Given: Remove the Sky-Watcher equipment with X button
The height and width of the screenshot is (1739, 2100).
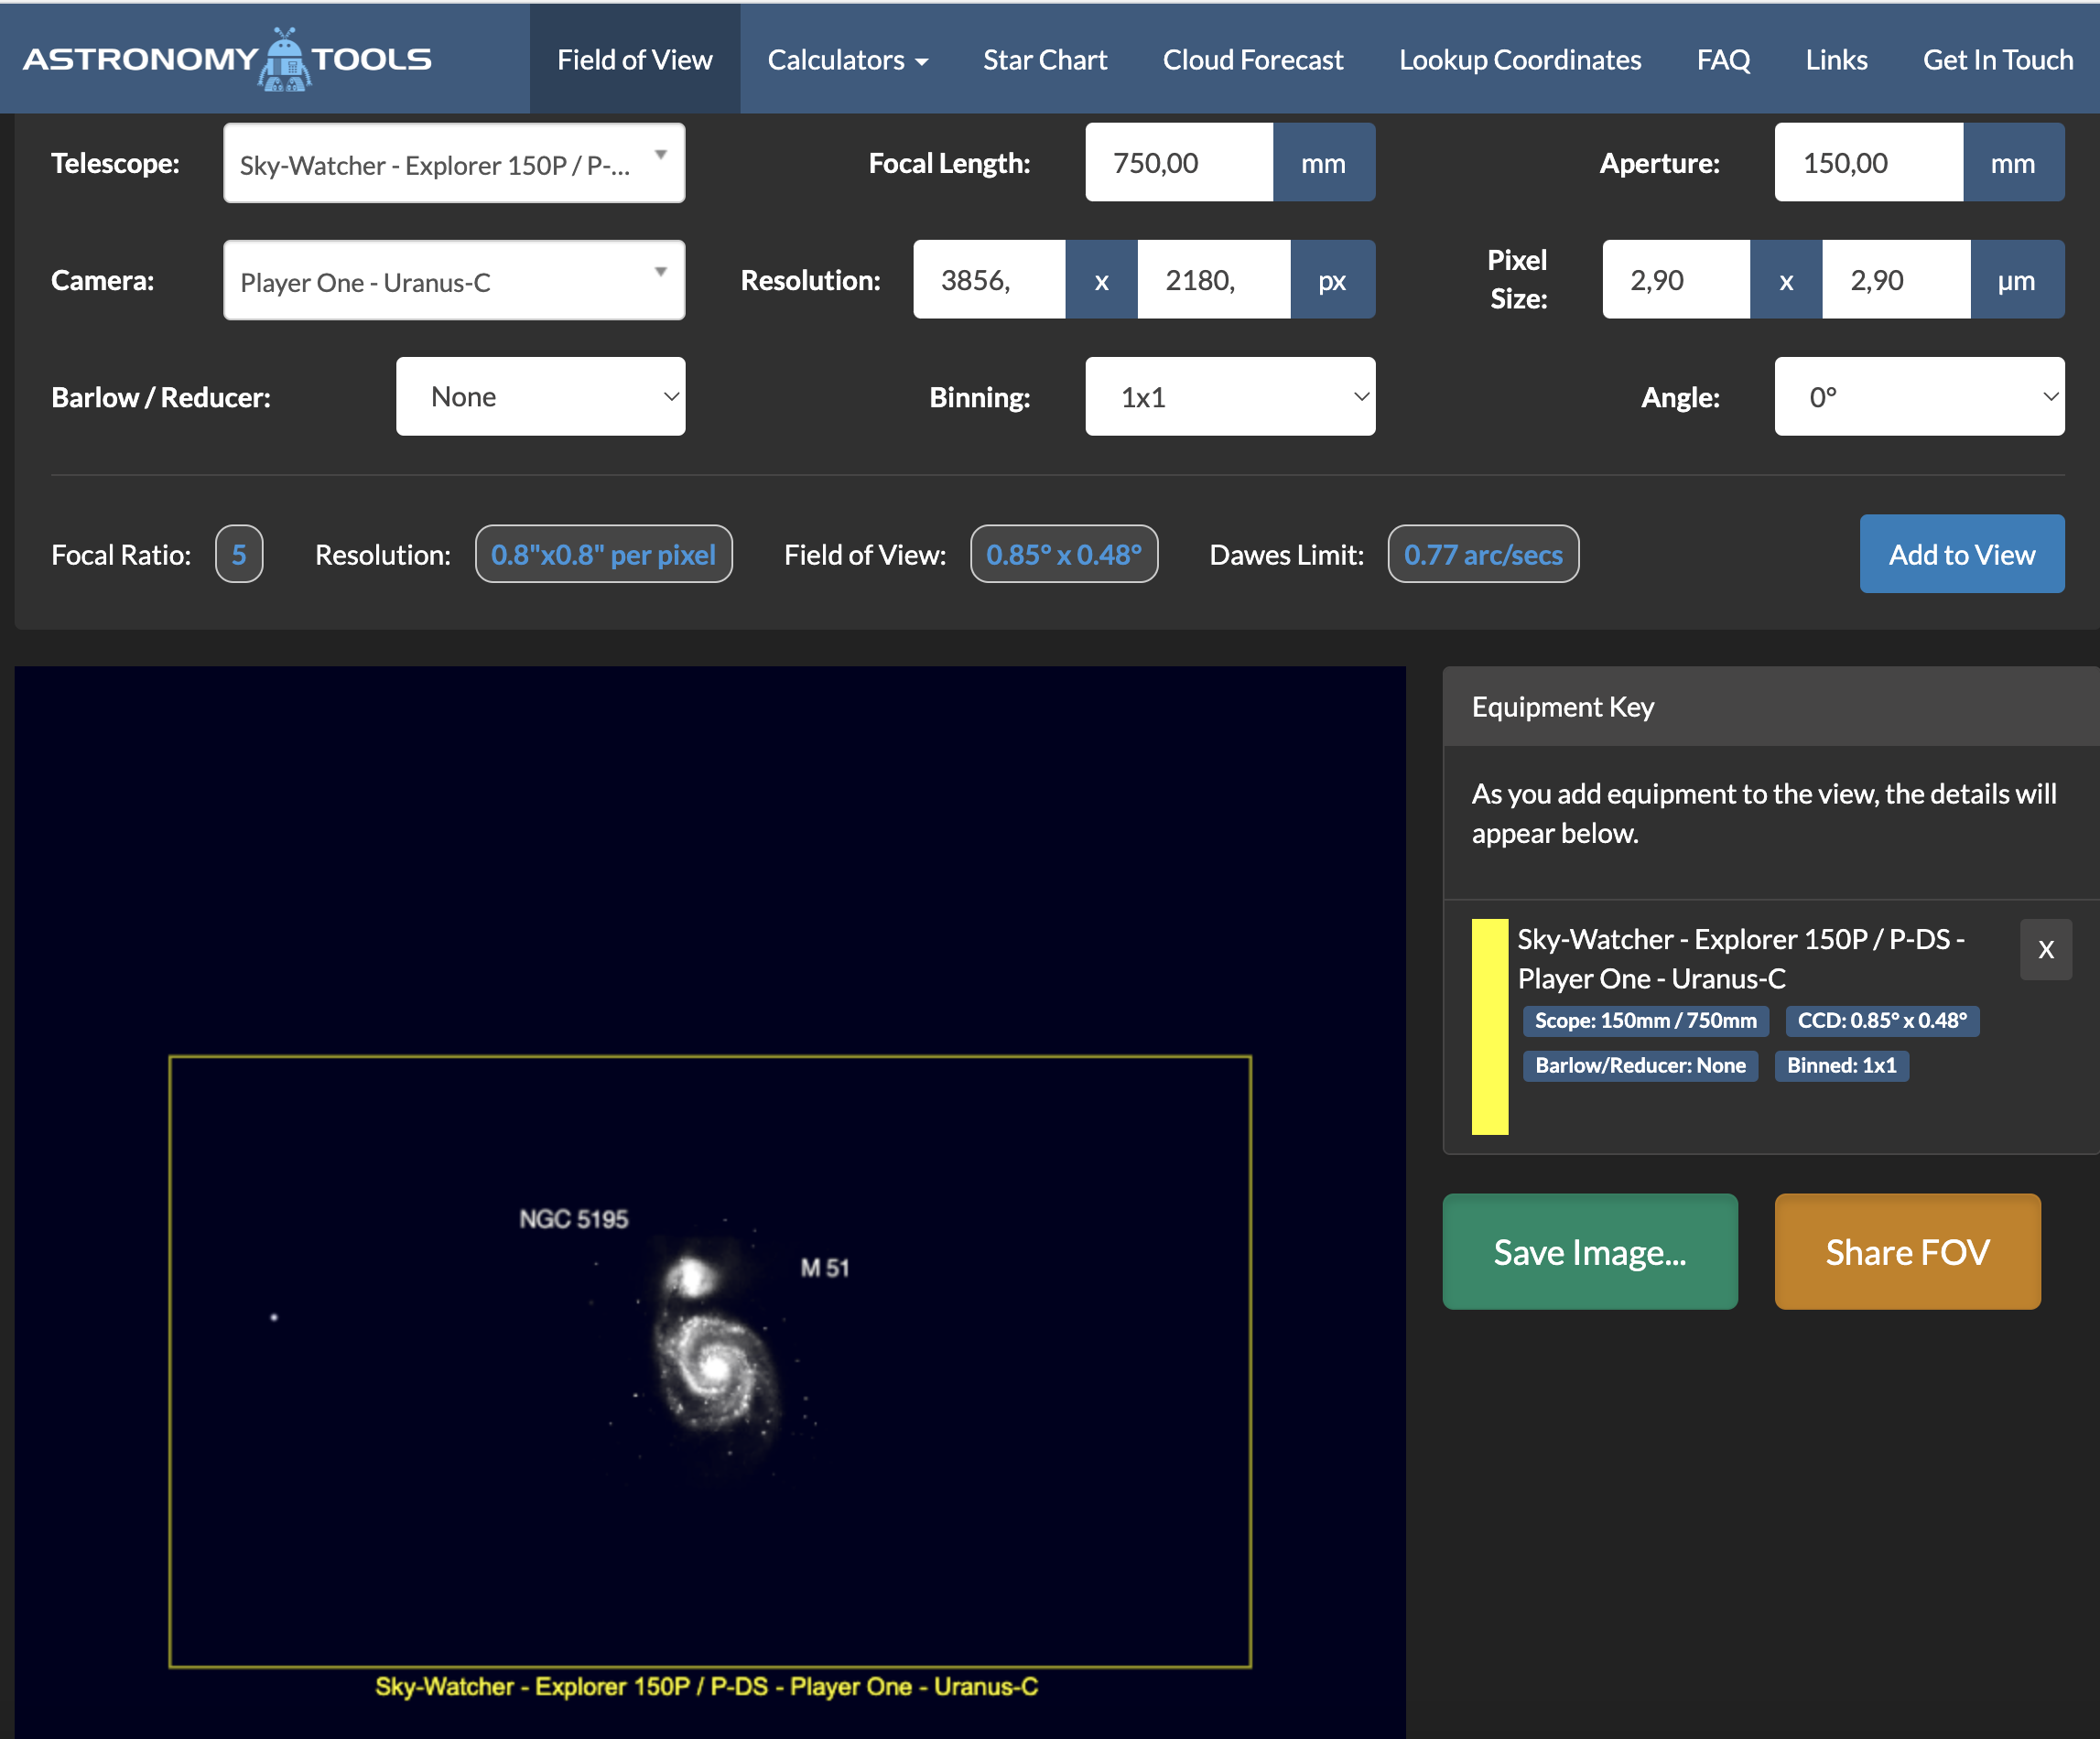Looking at the screenshot, I should pos(2045,949).
